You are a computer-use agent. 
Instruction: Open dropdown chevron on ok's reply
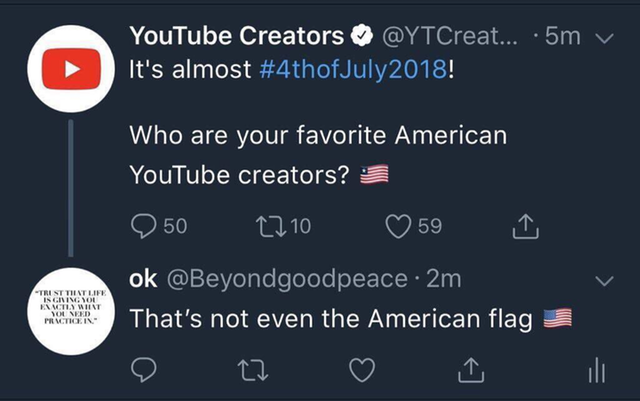point(604,281)
